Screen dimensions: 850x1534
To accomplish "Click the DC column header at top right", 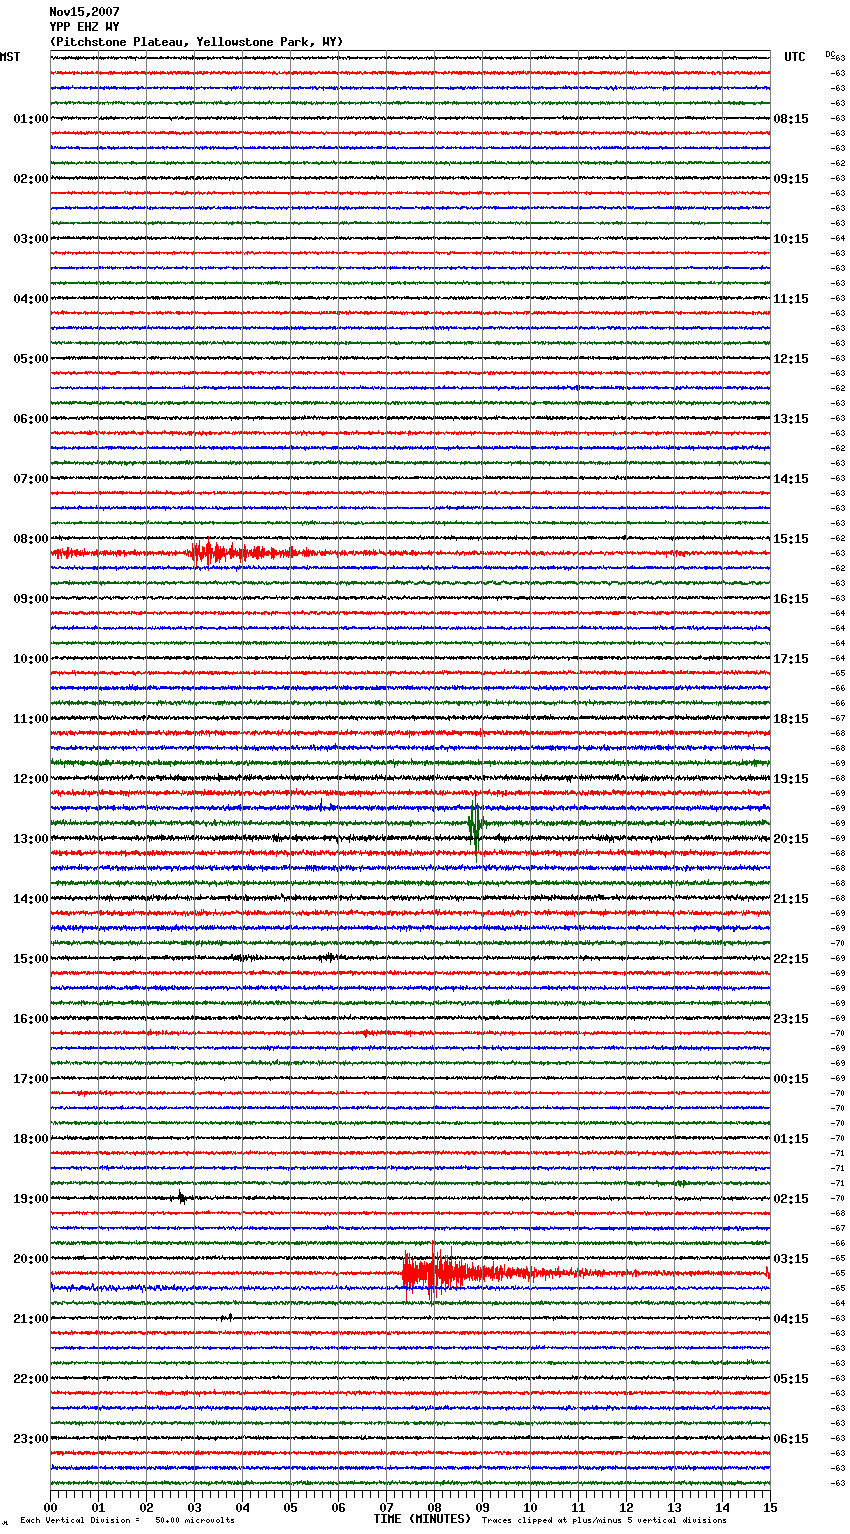I will pyautogui.click(x=830, y=54).
